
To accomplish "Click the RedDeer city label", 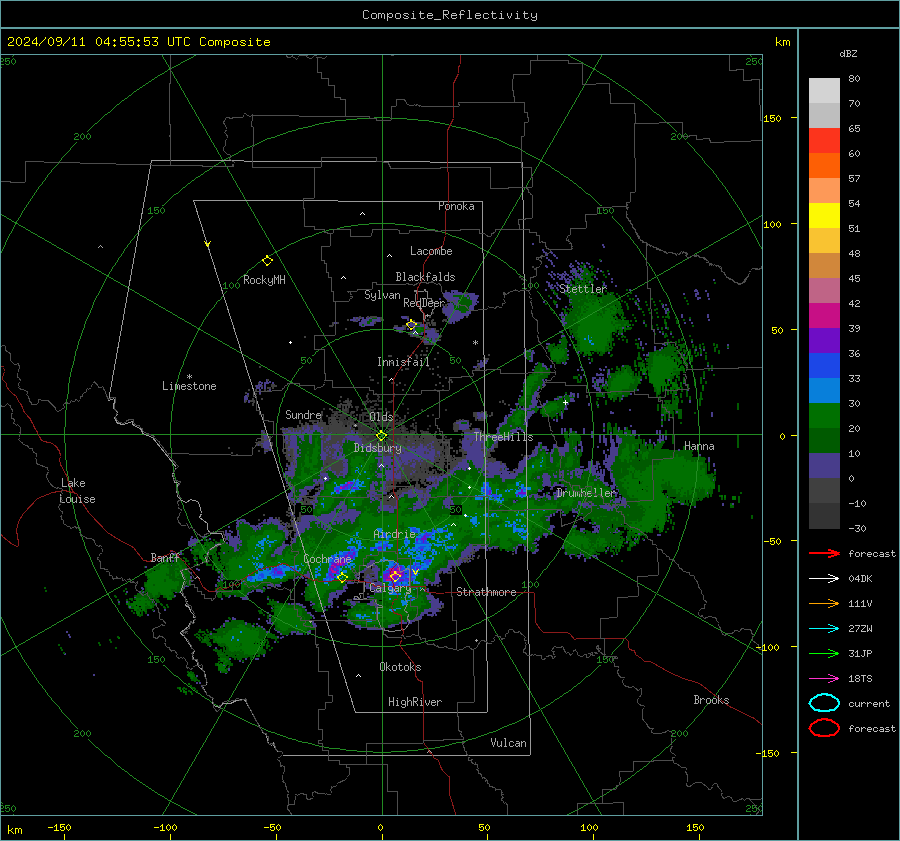I will point(424,303).
